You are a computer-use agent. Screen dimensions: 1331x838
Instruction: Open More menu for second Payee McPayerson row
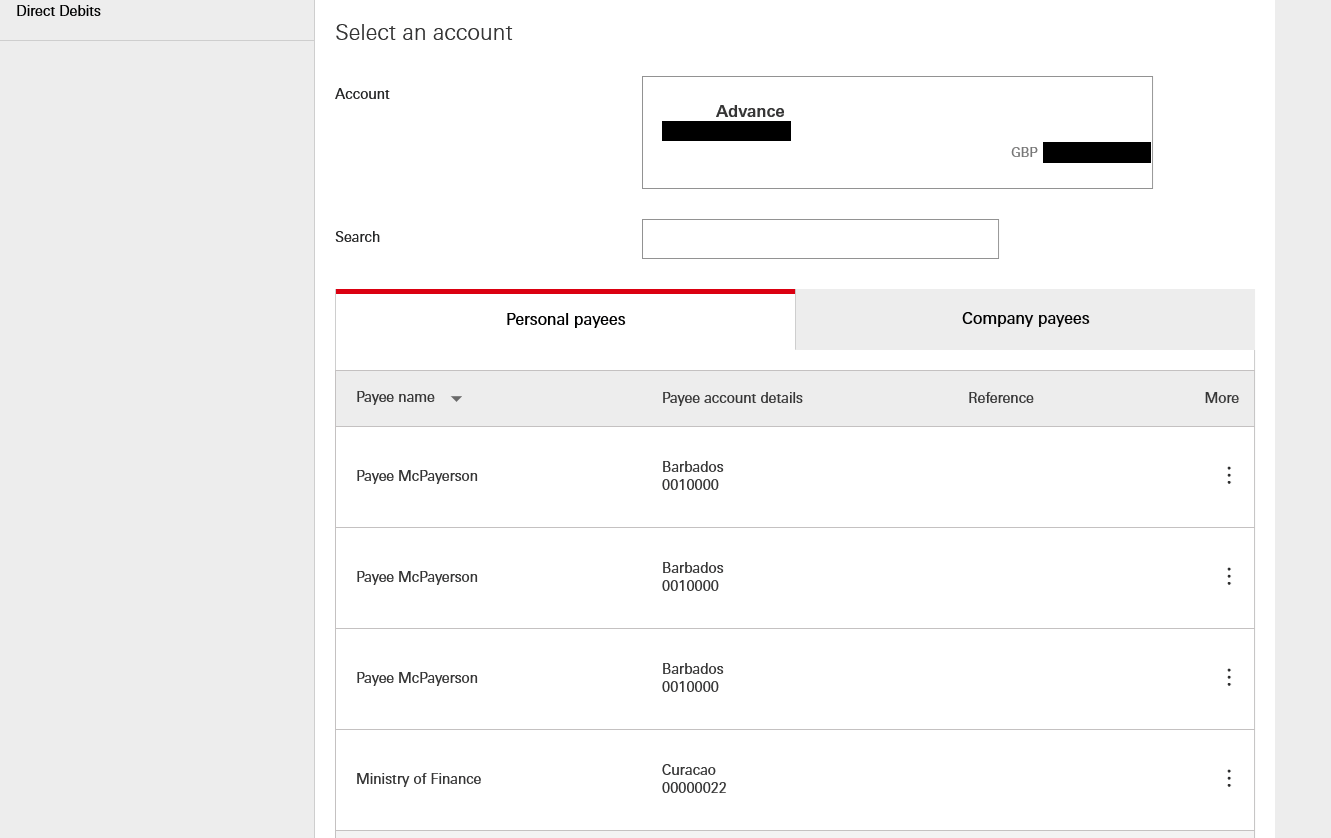[x=1229, y=576]
